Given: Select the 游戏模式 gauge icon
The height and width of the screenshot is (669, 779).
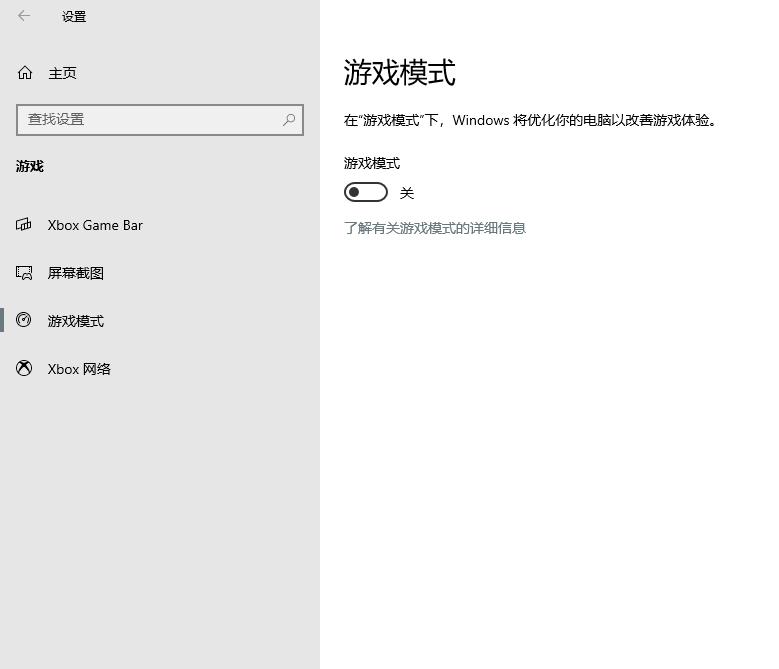Looking at the screenshot, I should coord(24,320).
